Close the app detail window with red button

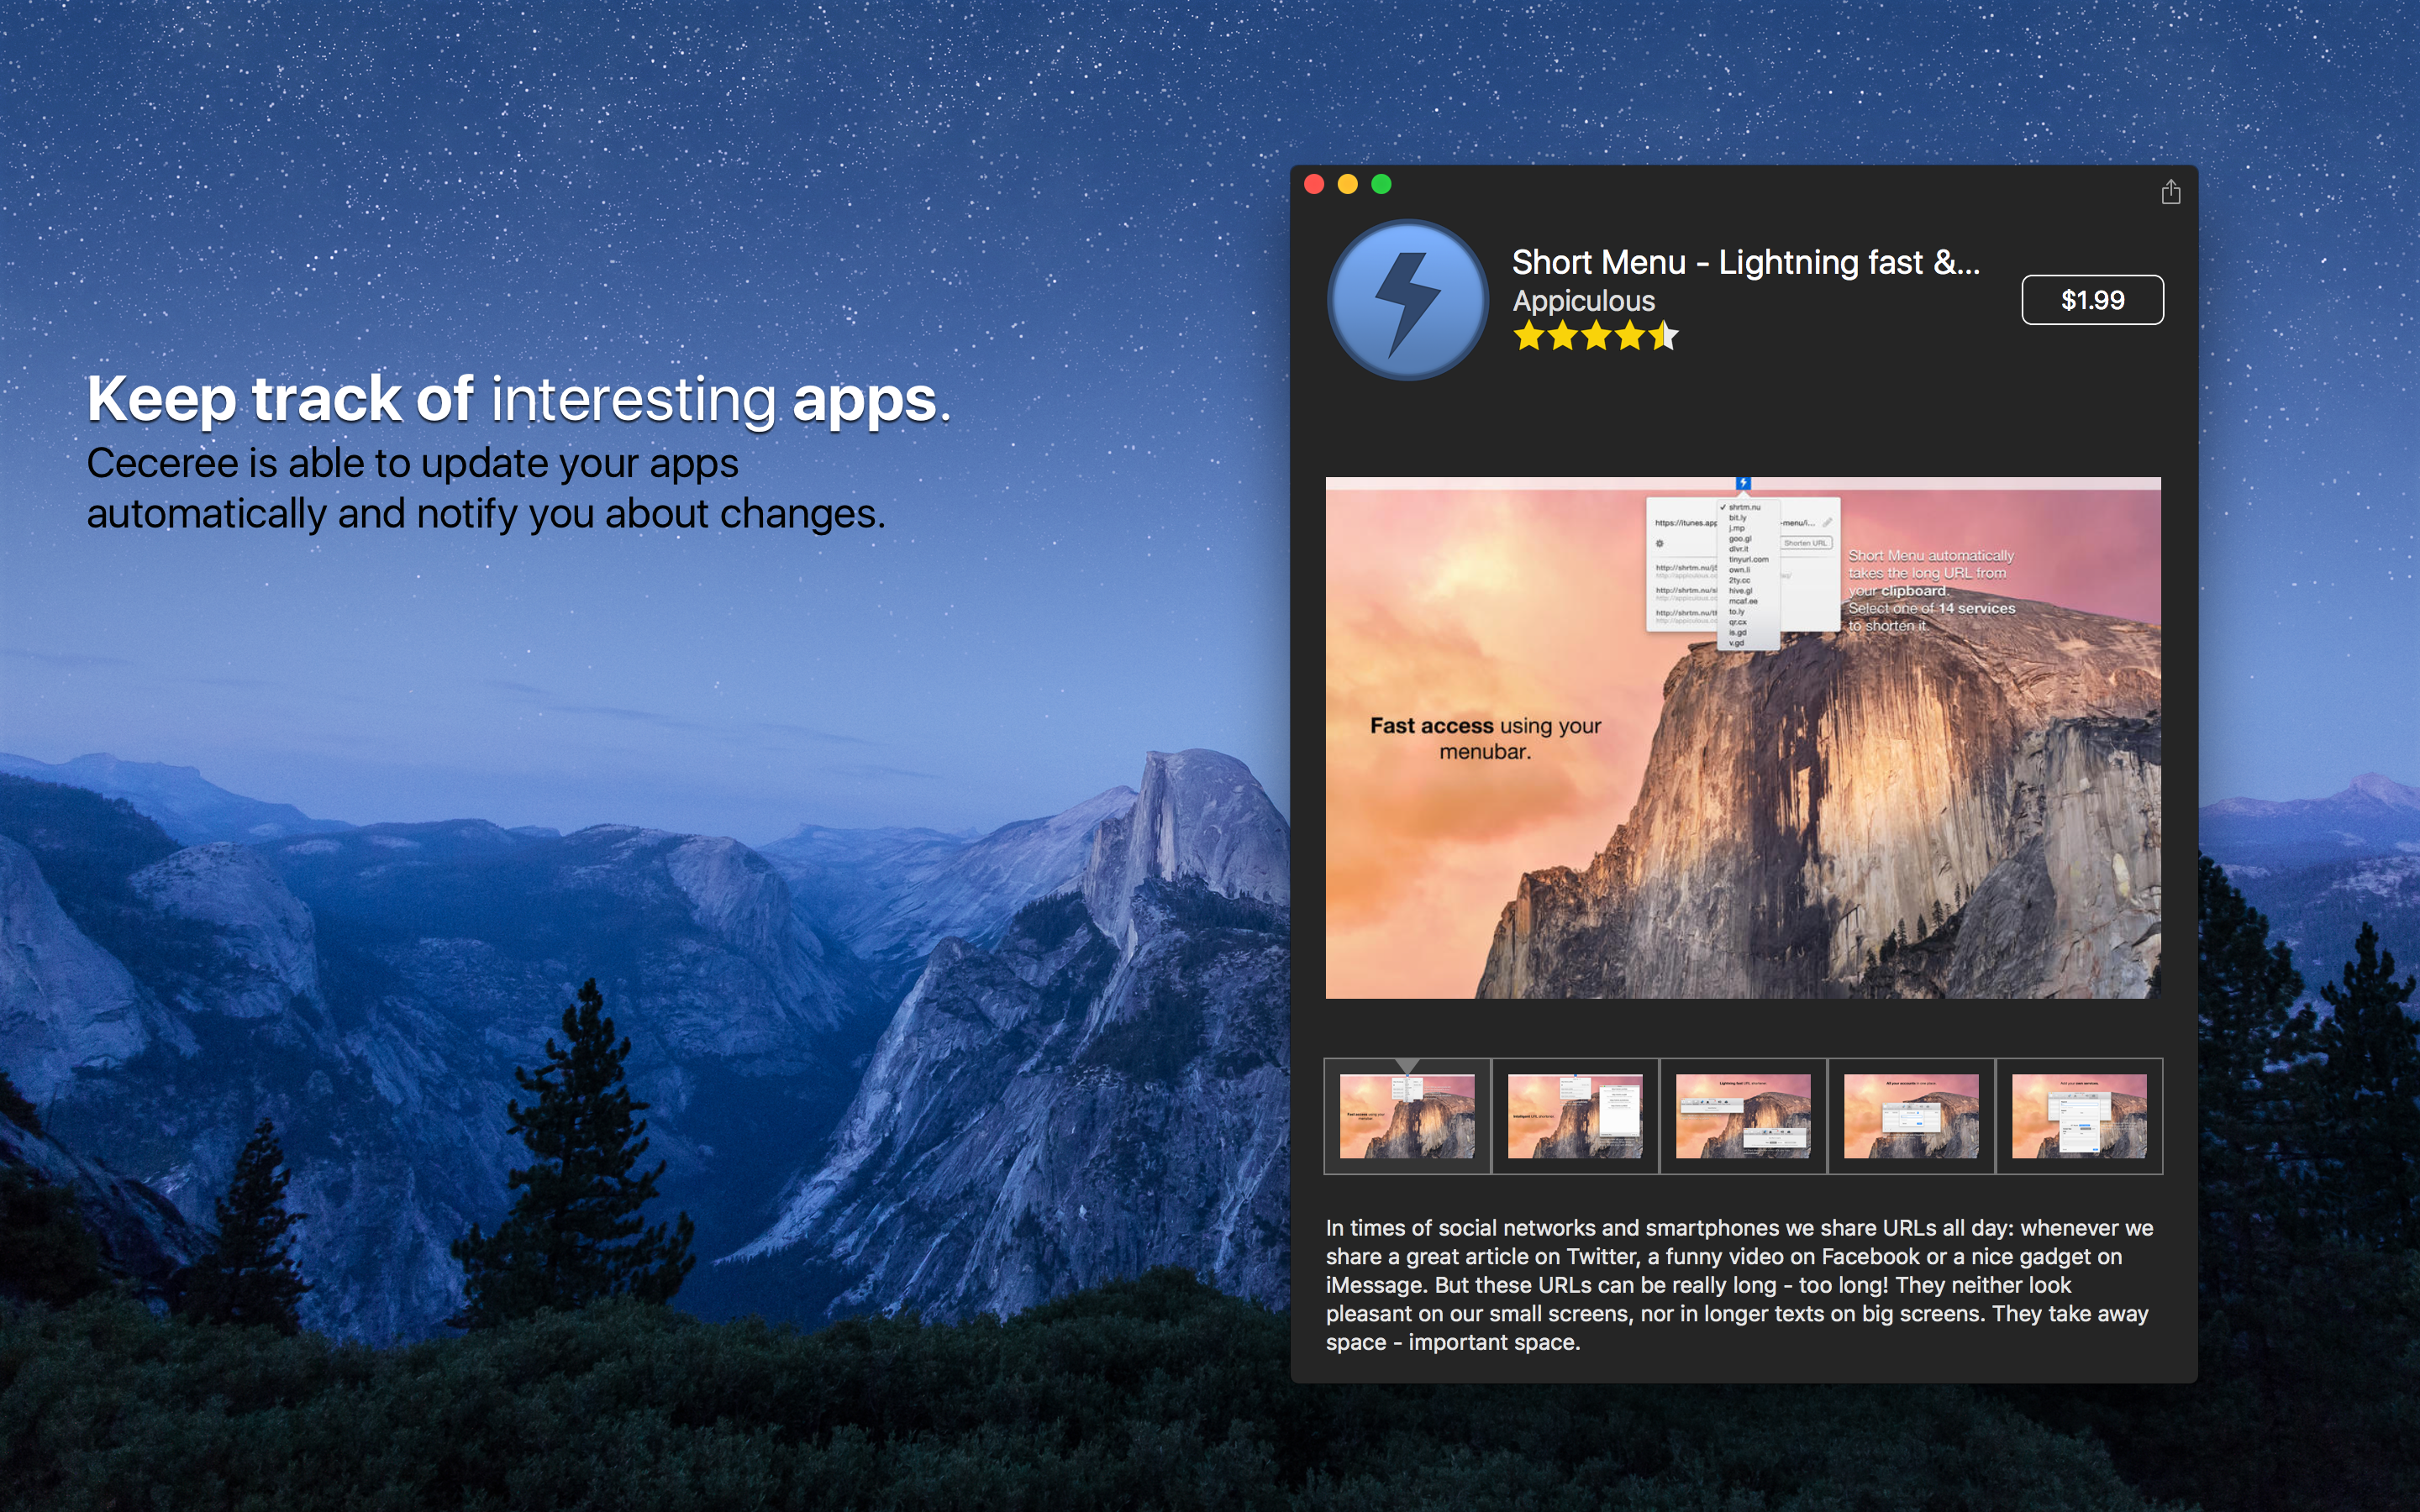[x=1315, y=184]
